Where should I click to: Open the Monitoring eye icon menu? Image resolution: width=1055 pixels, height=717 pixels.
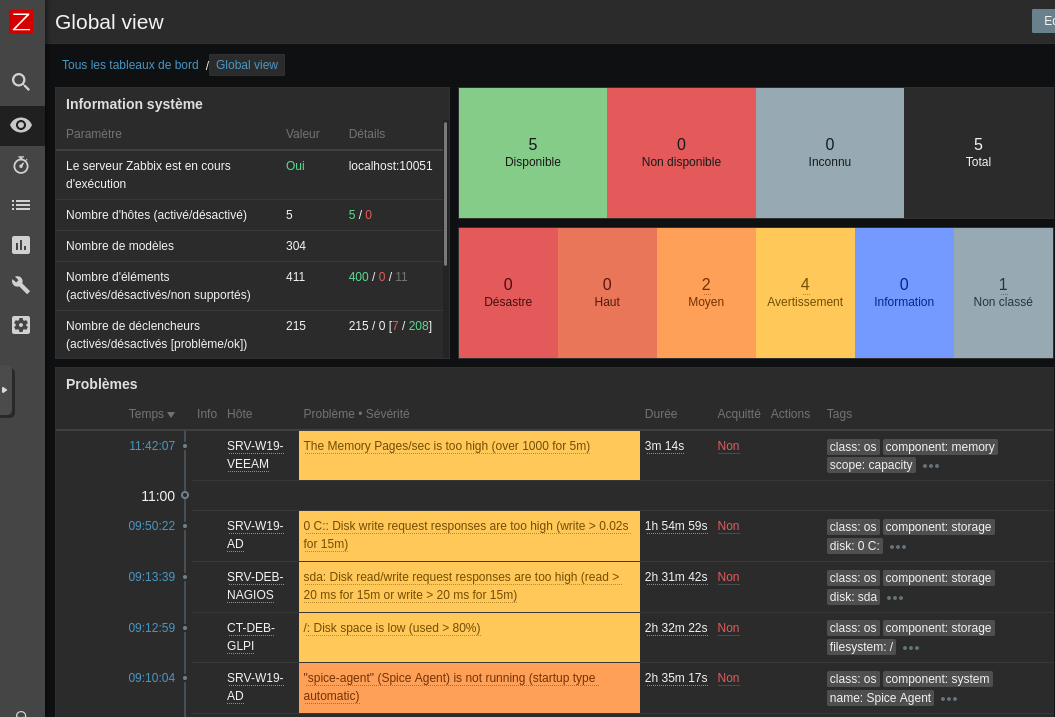tap(21, 125)
